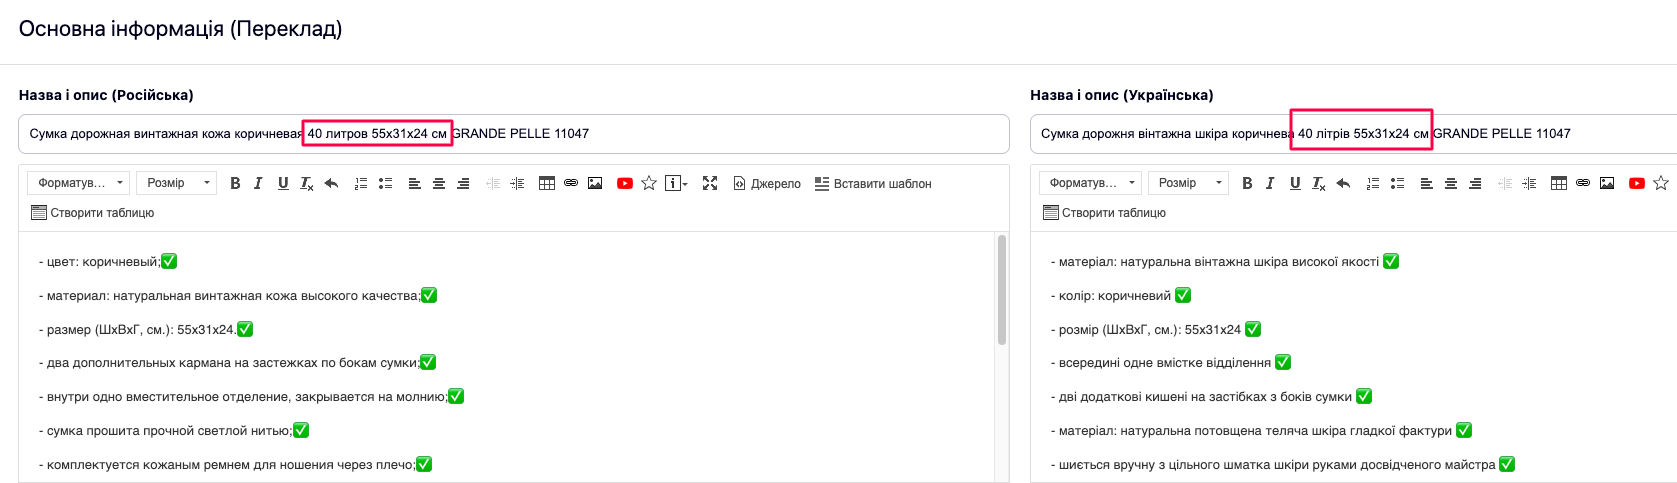Click undo arrow in Ukrainian editor
1677x483 pixels.
(x=1343, y=183)
